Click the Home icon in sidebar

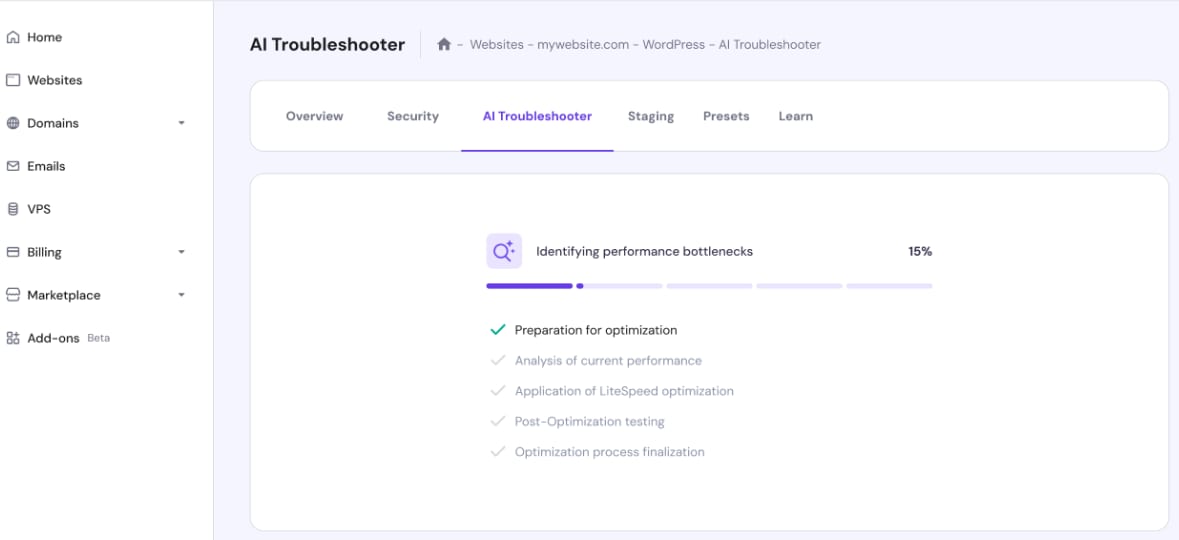13,38
